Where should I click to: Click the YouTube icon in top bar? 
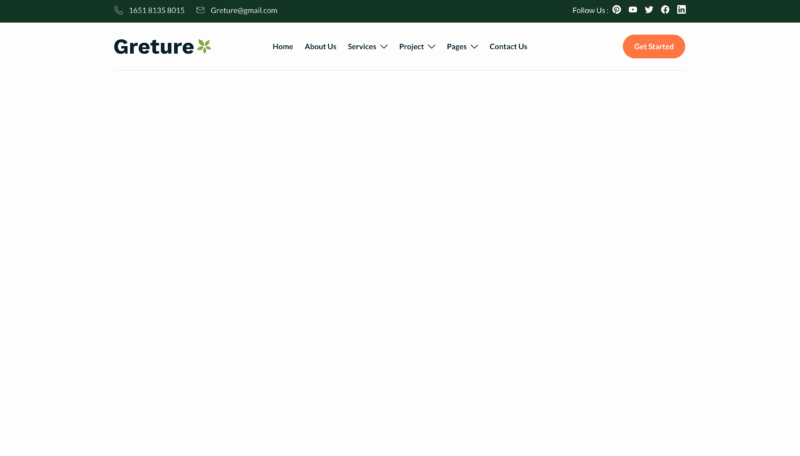(x=633, y=10)
